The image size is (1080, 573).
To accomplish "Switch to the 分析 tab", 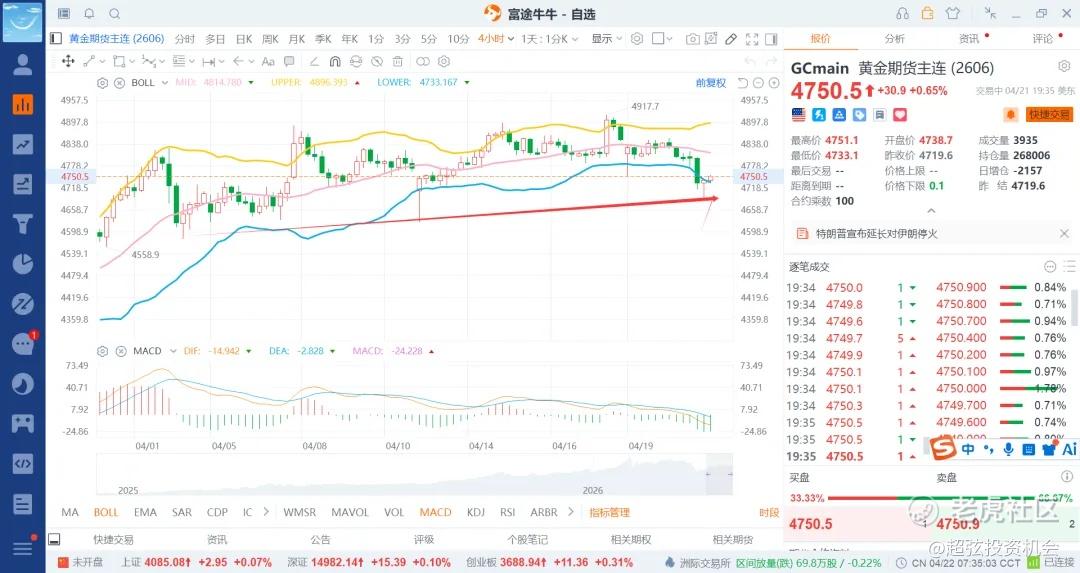I will [x=895, y=39].
